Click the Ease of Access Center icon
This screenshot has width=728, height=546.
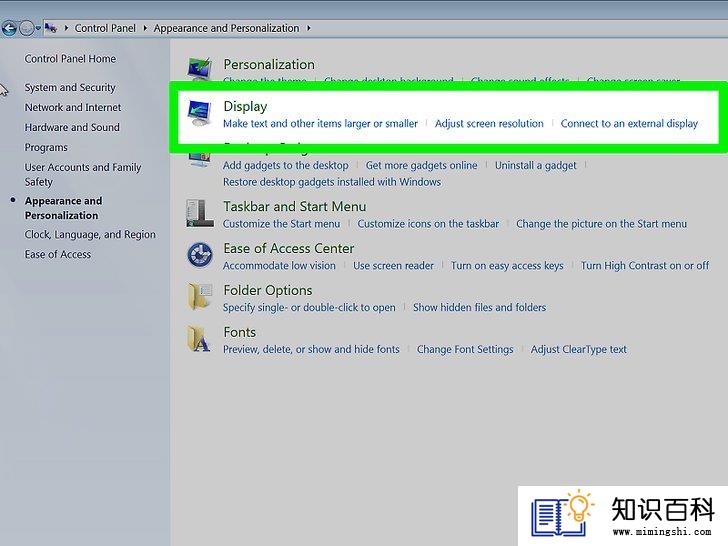200,255
